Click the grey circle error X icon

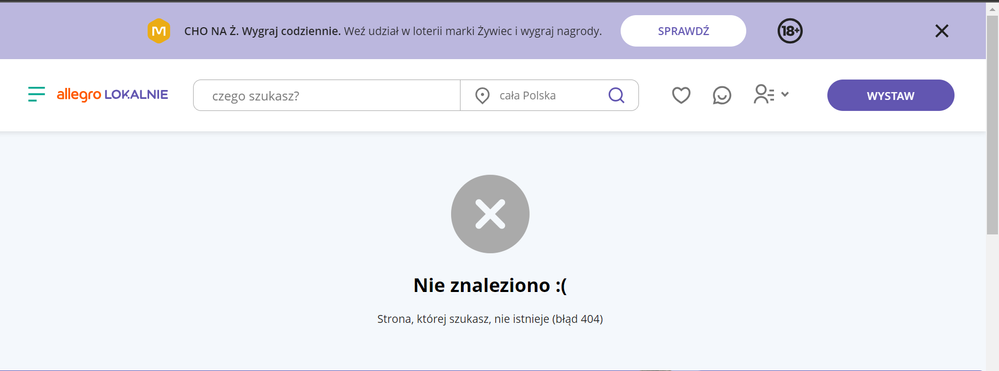pos(490,214)
